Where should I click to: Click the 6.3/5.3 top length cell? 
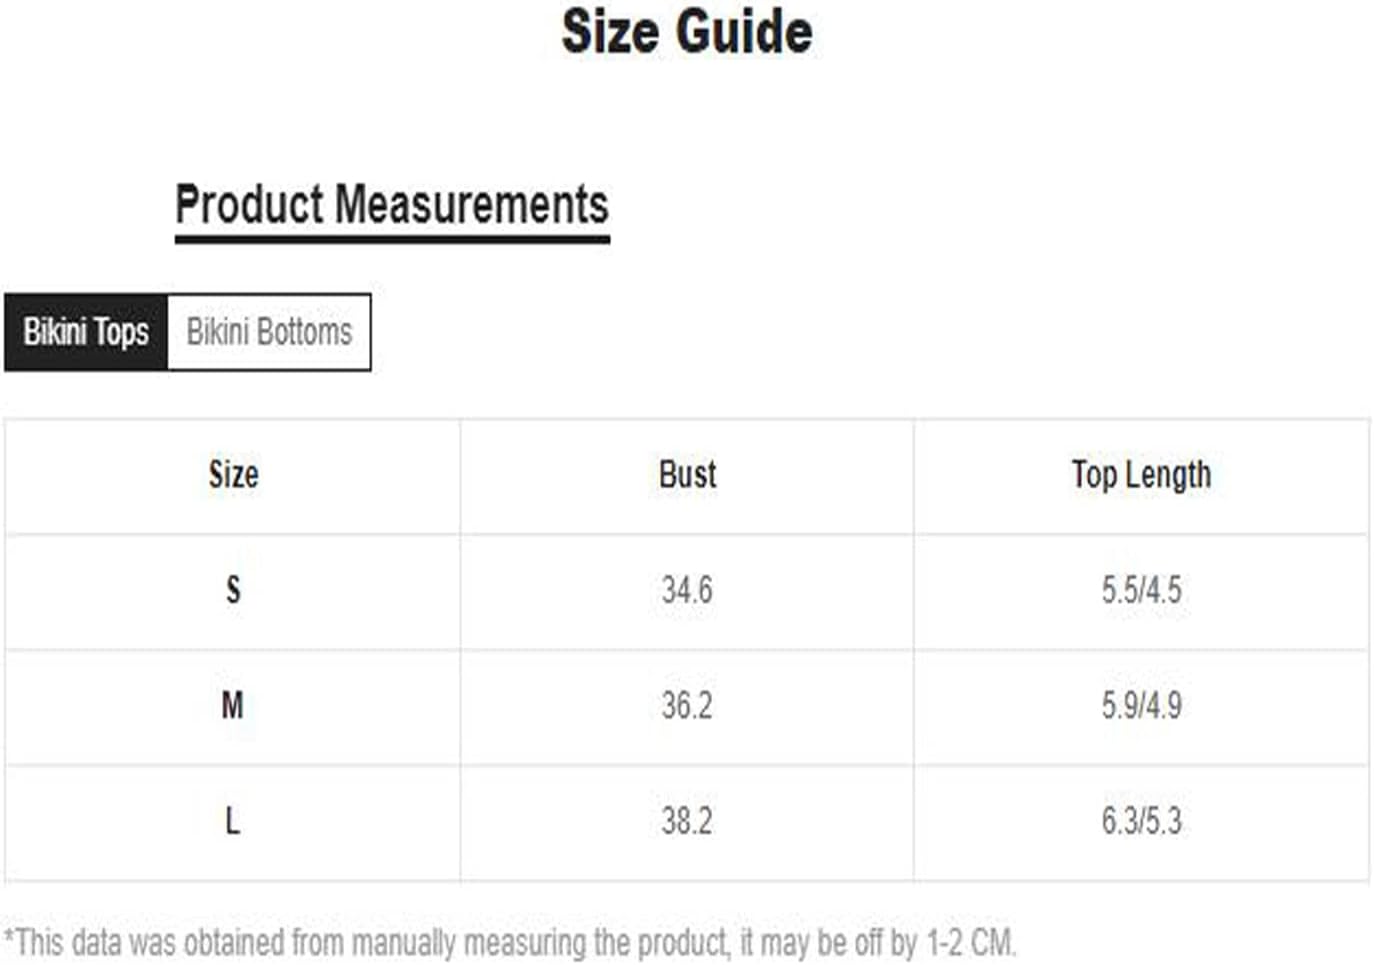(x=1141, y=821)
